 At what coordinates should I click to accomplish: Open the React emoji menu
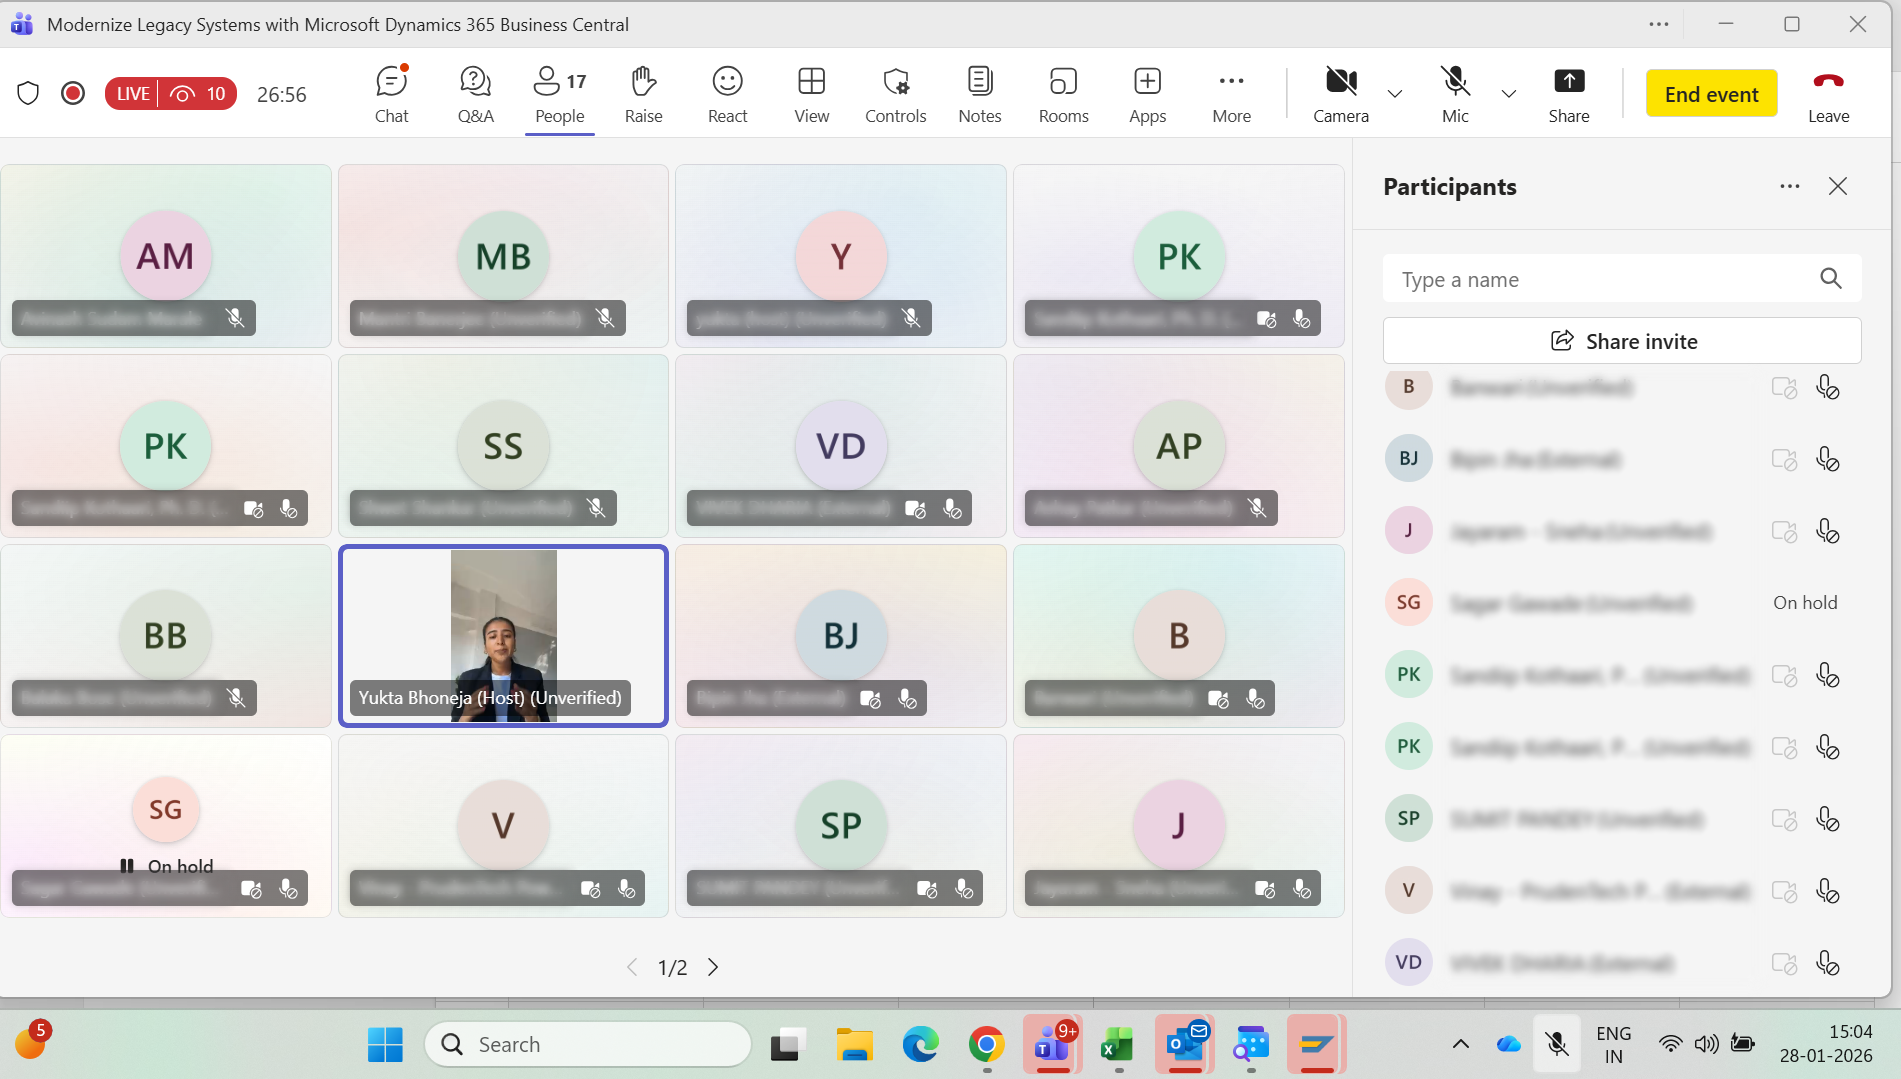coord(727,93)
